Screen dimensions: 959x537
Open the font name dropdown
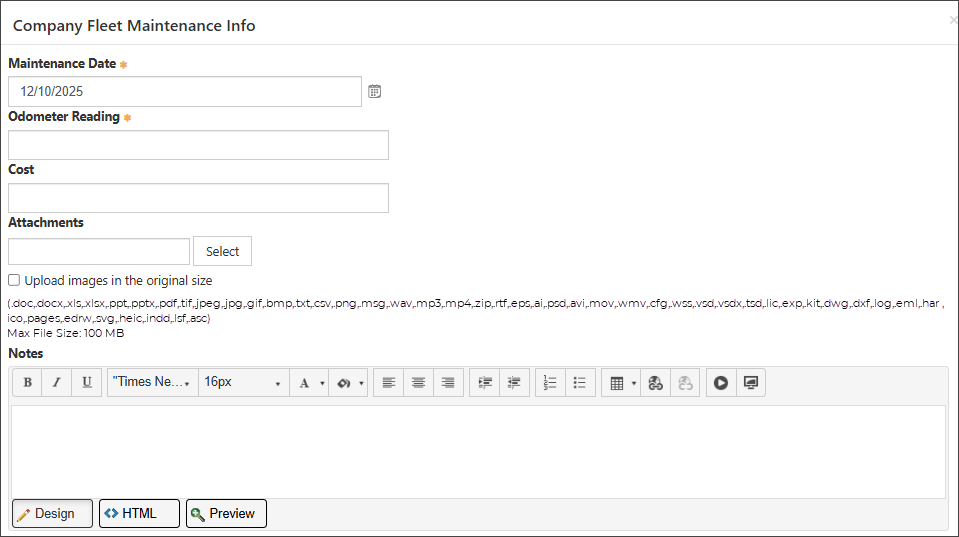coord(152,382)
